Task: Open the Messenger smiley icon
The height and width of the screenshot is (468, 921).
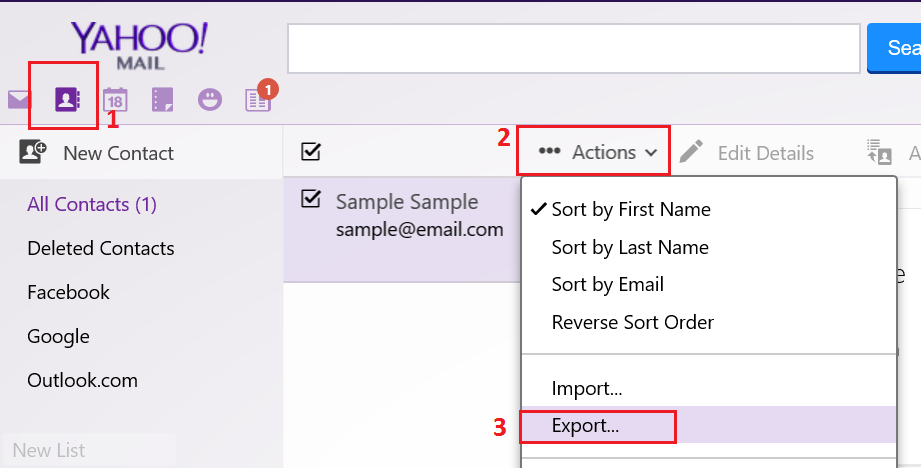Action: [x=210, y=99]
